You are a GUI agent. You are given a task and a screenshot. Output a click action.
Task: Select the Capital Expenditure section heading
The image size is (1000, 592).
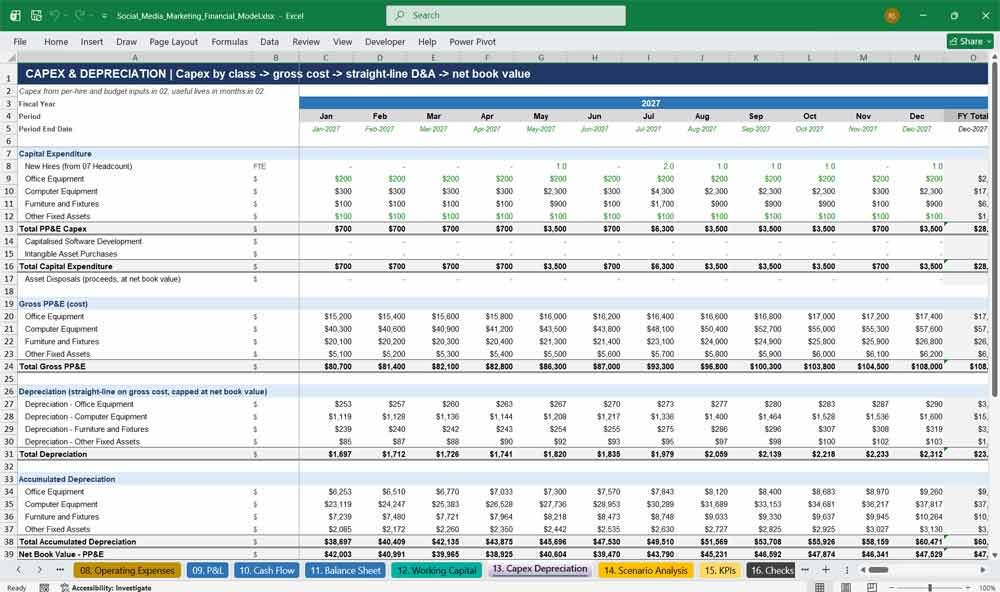[x=55, y=154]
